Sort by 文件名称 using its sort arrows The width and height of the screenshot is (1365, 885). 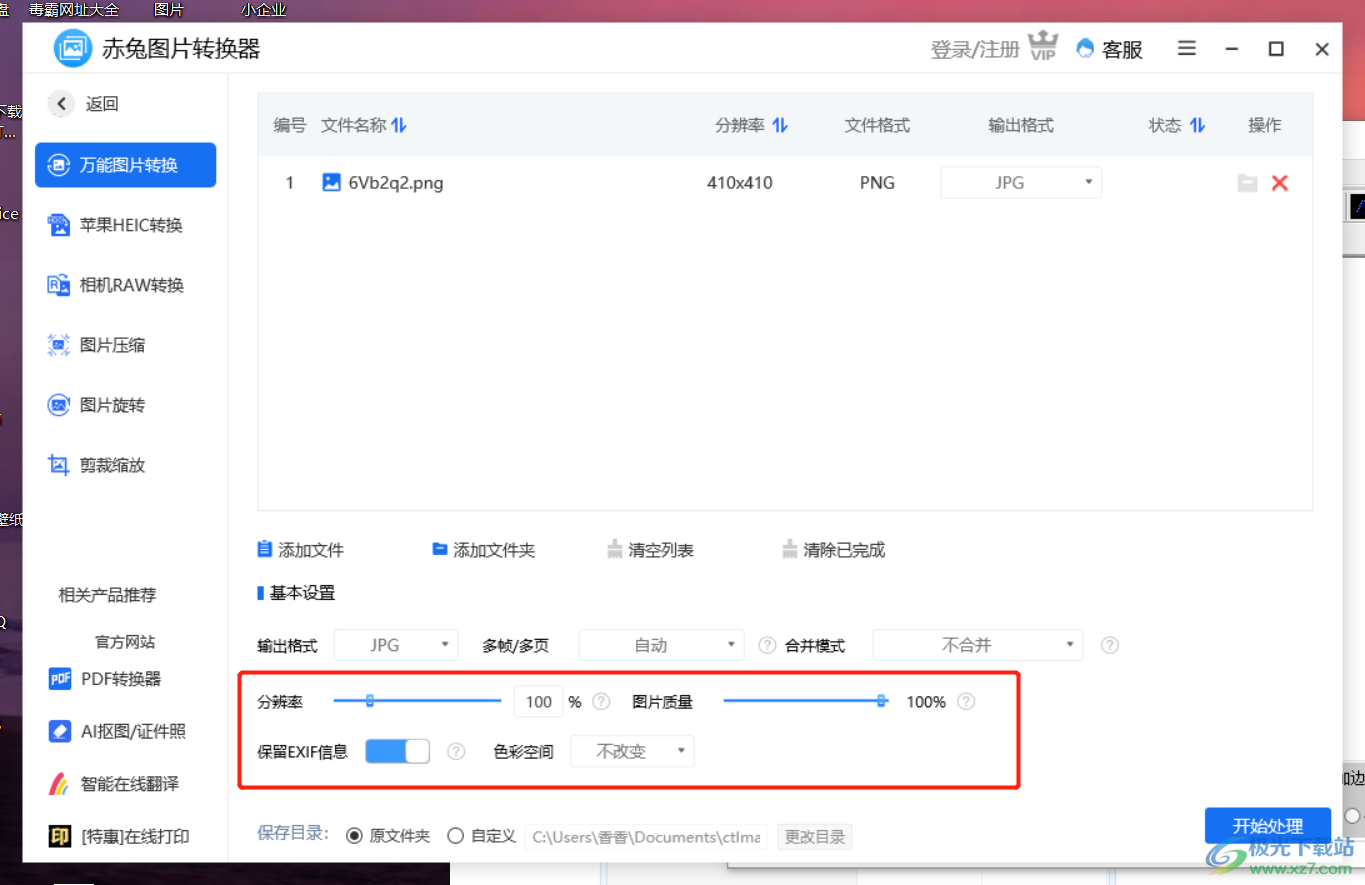tap(399, 125)
